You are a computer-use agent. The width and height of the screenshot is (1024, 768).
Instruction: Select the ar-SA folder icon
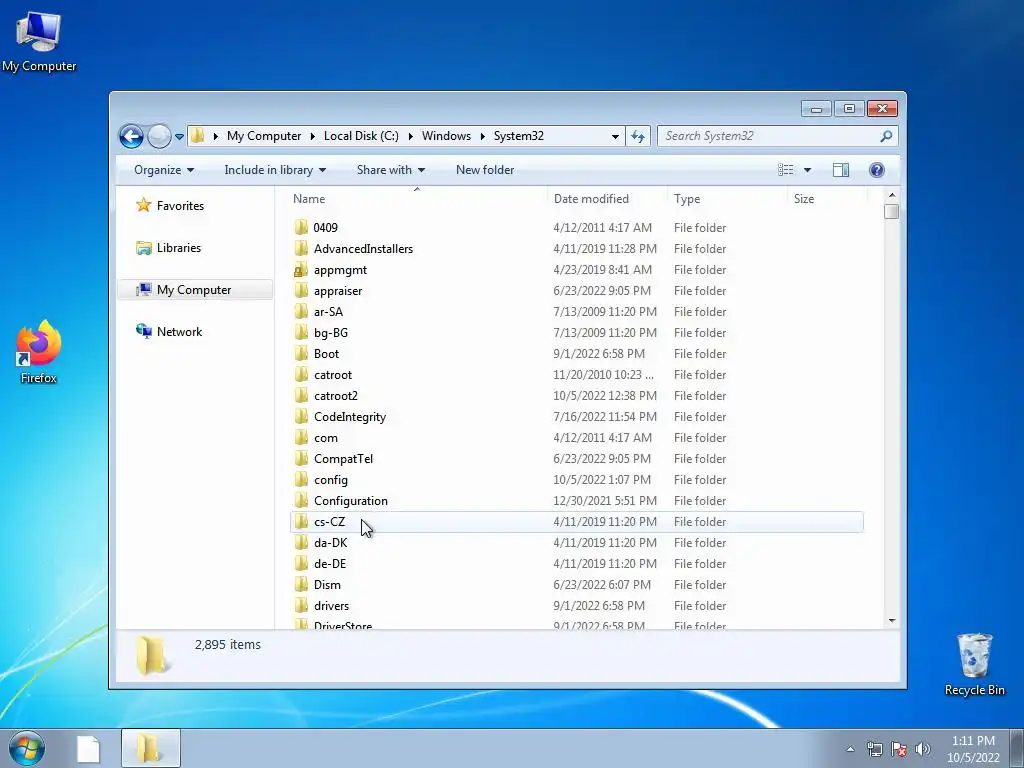tap(301, 312)
